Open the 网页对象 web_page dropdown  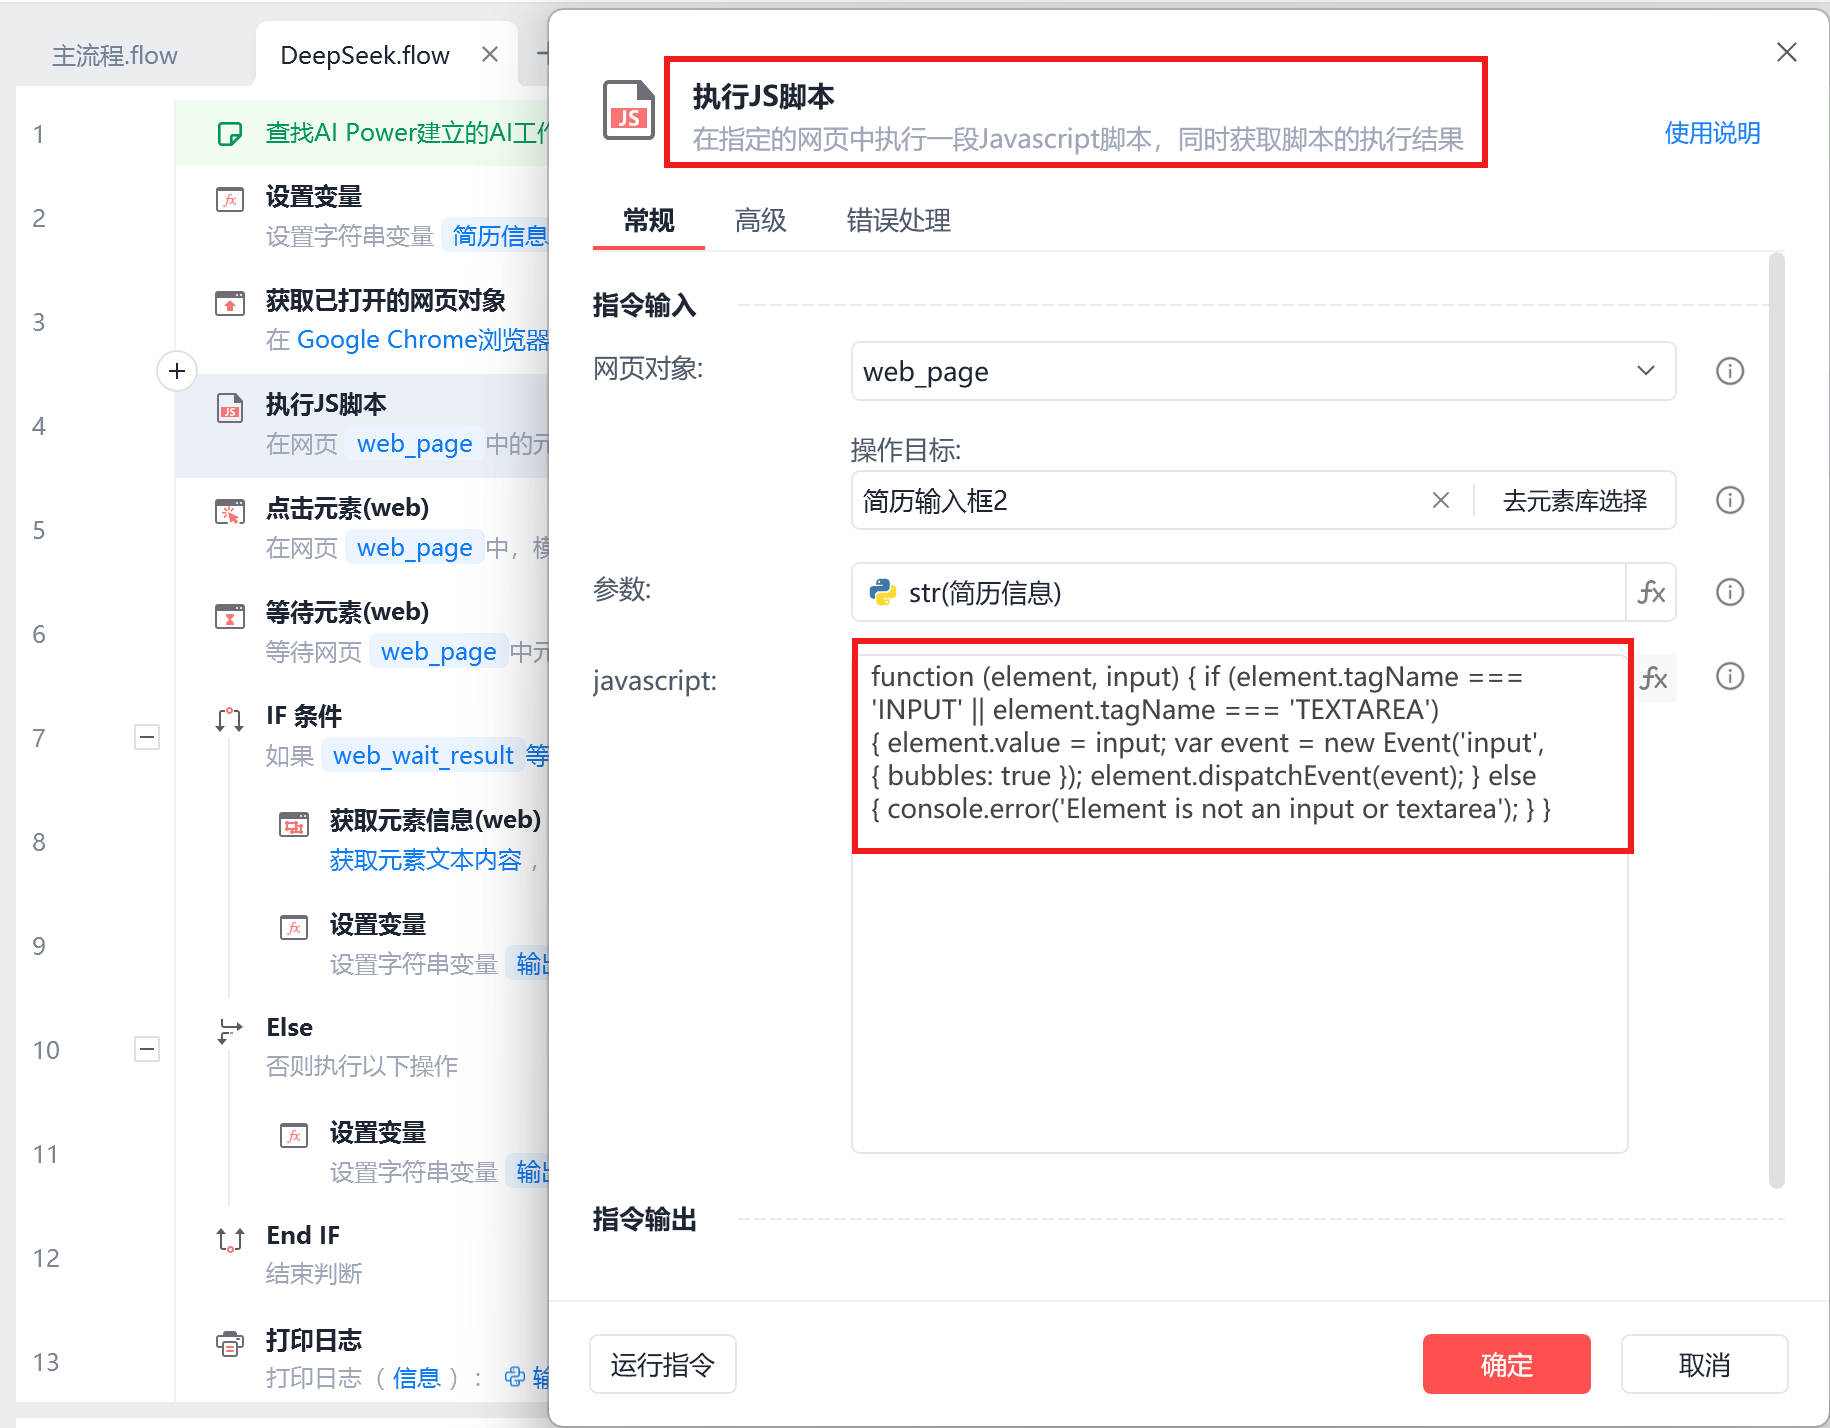tap(1263, 371)
